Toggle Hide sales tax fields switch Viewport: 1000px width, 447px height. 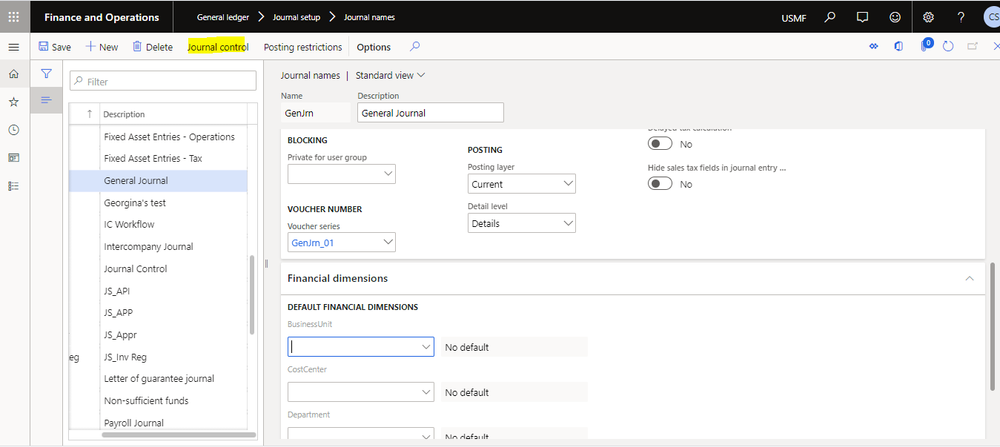point(661,184)
